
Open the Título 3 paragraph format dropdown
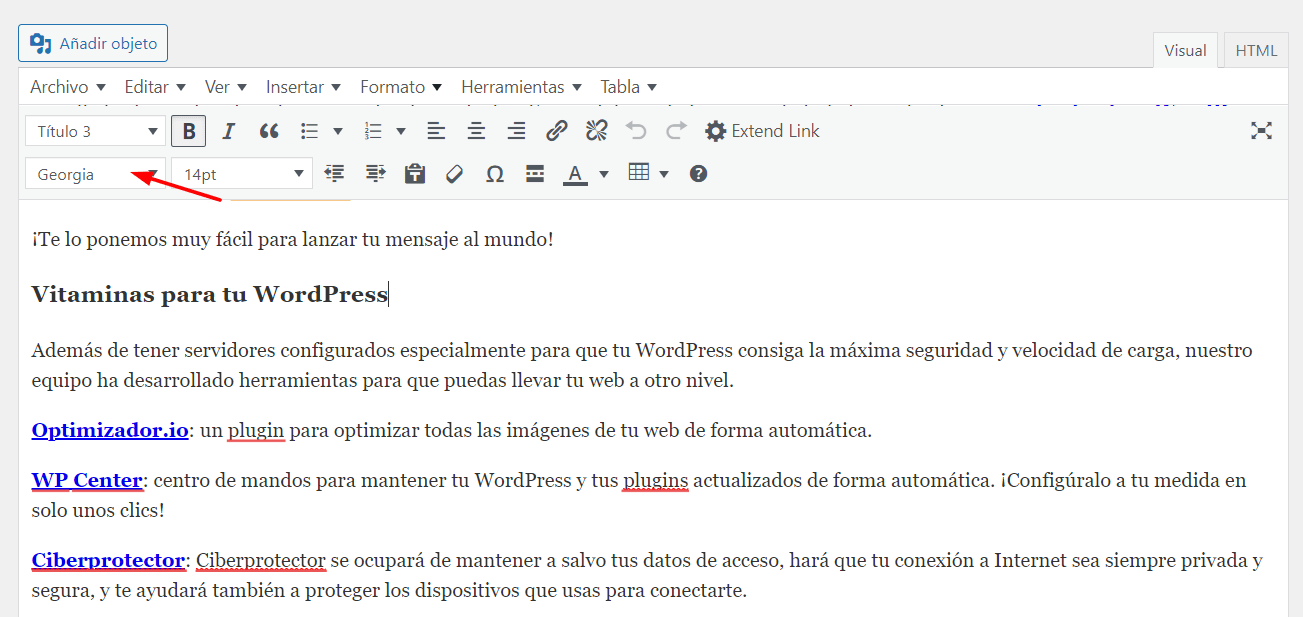tap(95, 131)
